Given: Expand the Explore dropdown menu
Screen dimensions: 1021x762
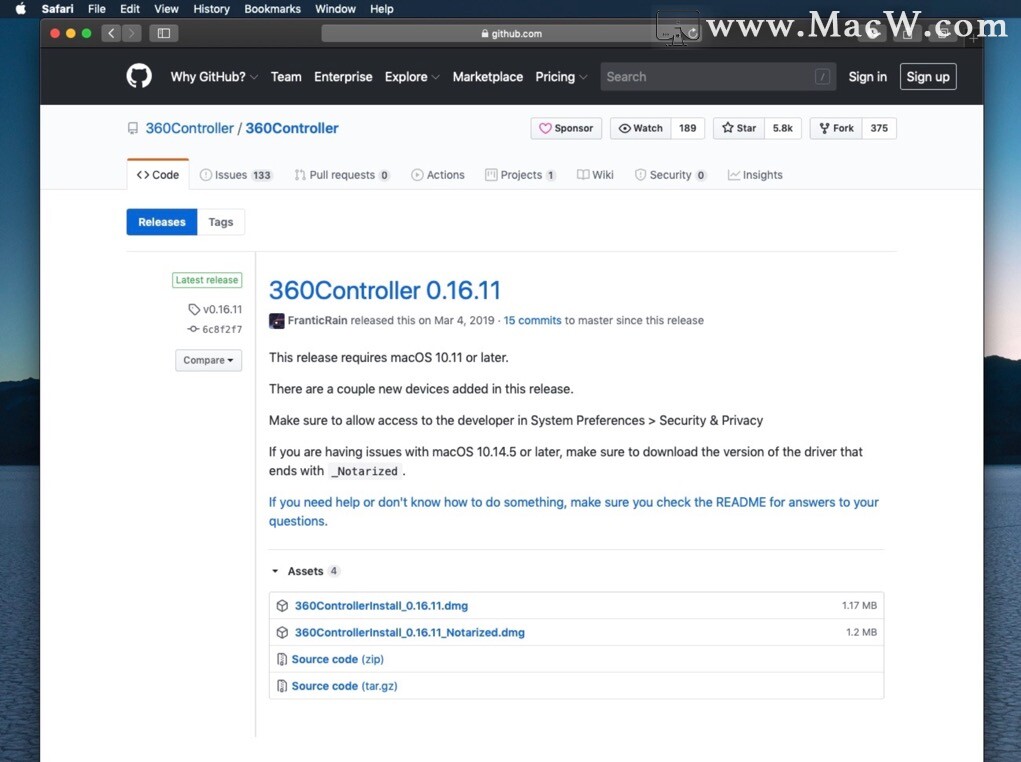Looking at the screenshot, I should (412, 77).
